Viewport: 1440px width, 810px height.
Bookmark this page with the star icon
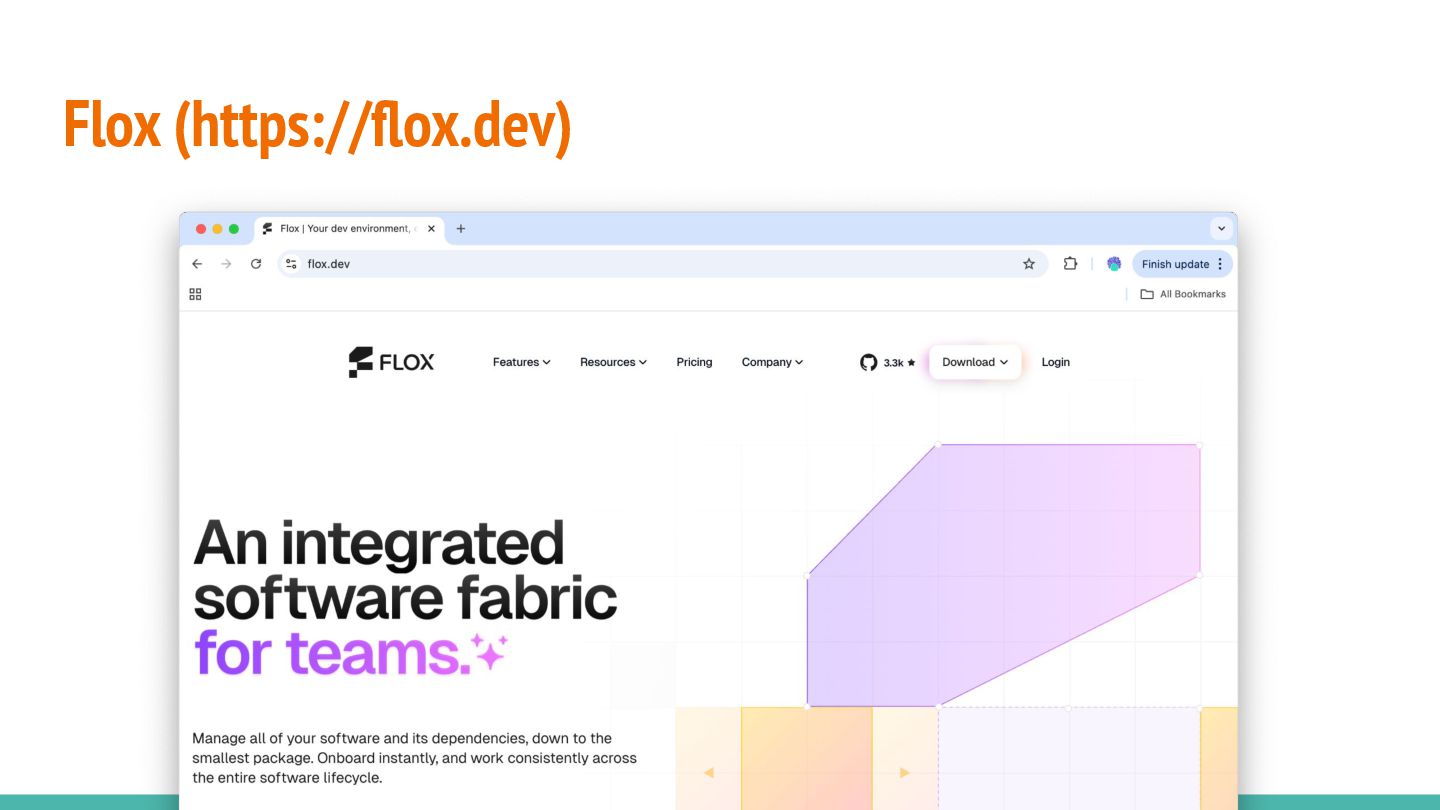coord(1029,264)
